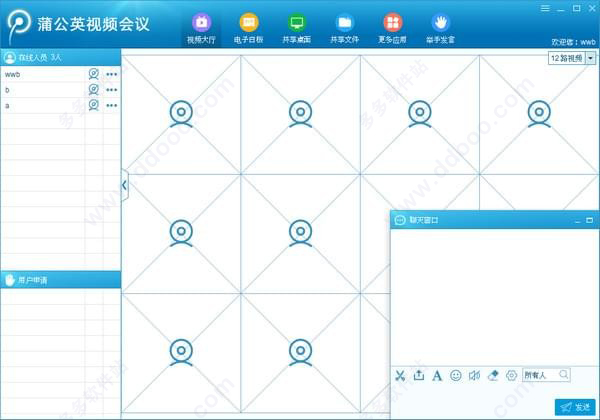Click webcam icon in third-row first video cell
Viewport: 600px width, 420px height.
point(181,352)
